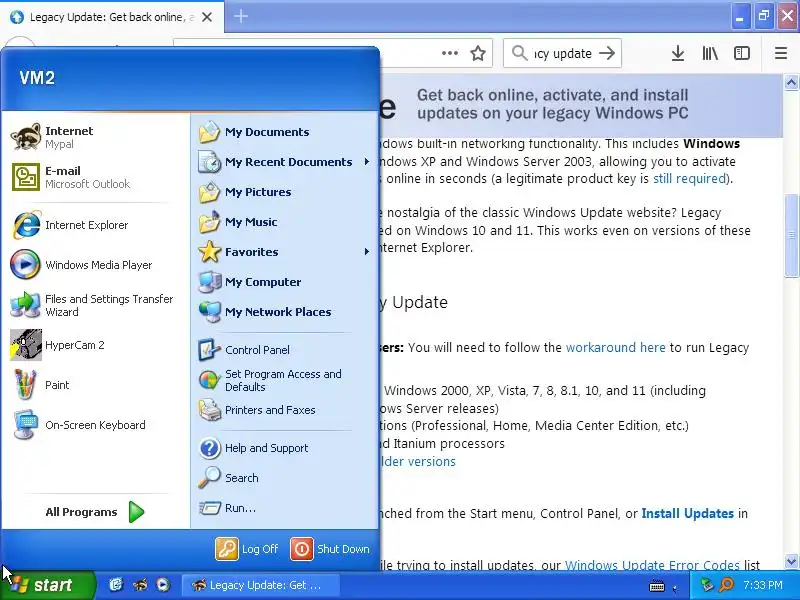Expand All Programs list
The height and width of the screenshot is (600, 800).
[94, 512]
